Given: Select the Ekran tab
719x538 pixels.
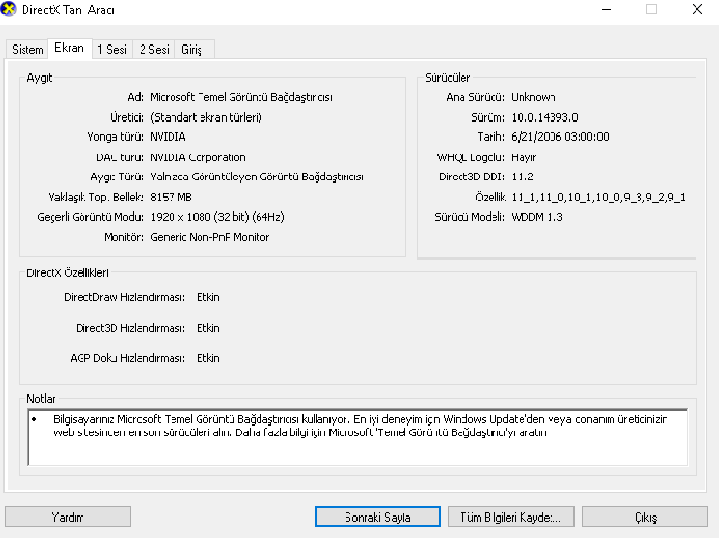Looking at the screenshot, I should point(69,48).
